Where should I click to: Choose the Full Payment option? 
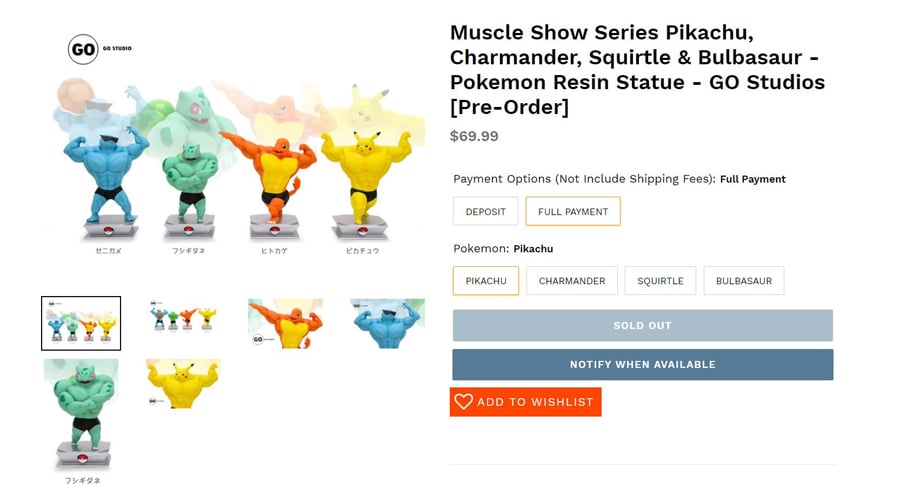[x=573, y=212]
